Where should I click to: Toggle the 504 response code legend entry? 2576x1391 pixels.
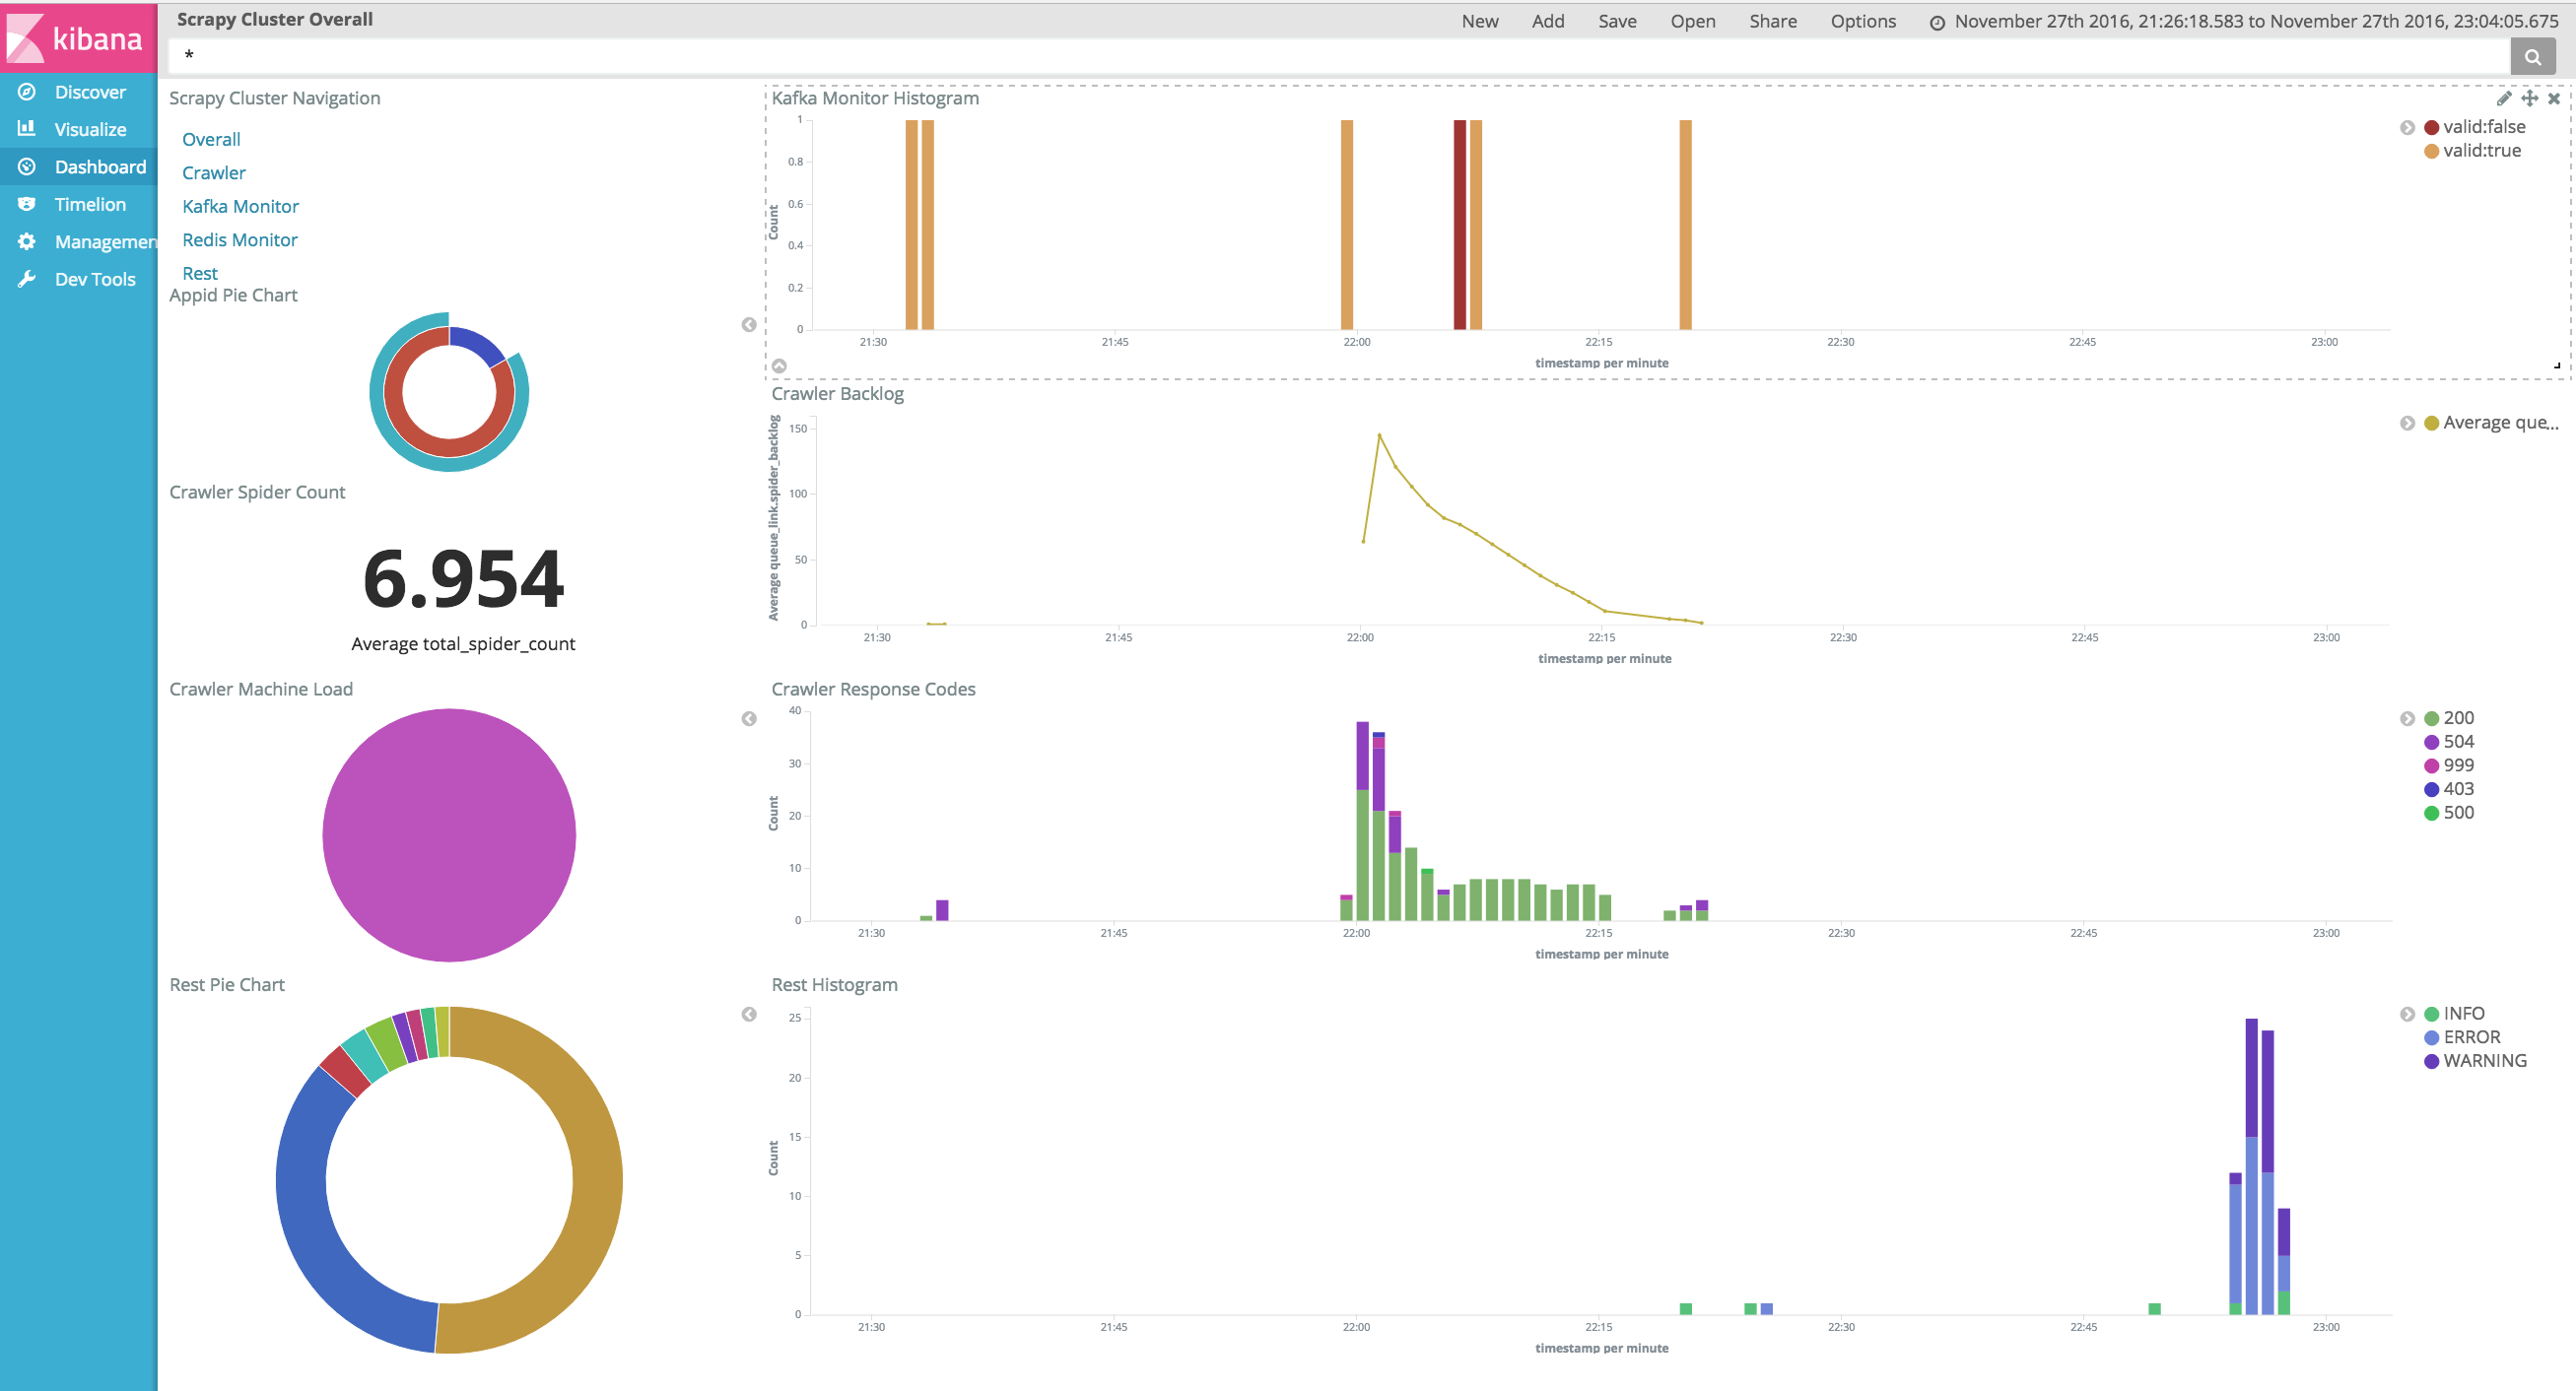(x=2458, y=742)
